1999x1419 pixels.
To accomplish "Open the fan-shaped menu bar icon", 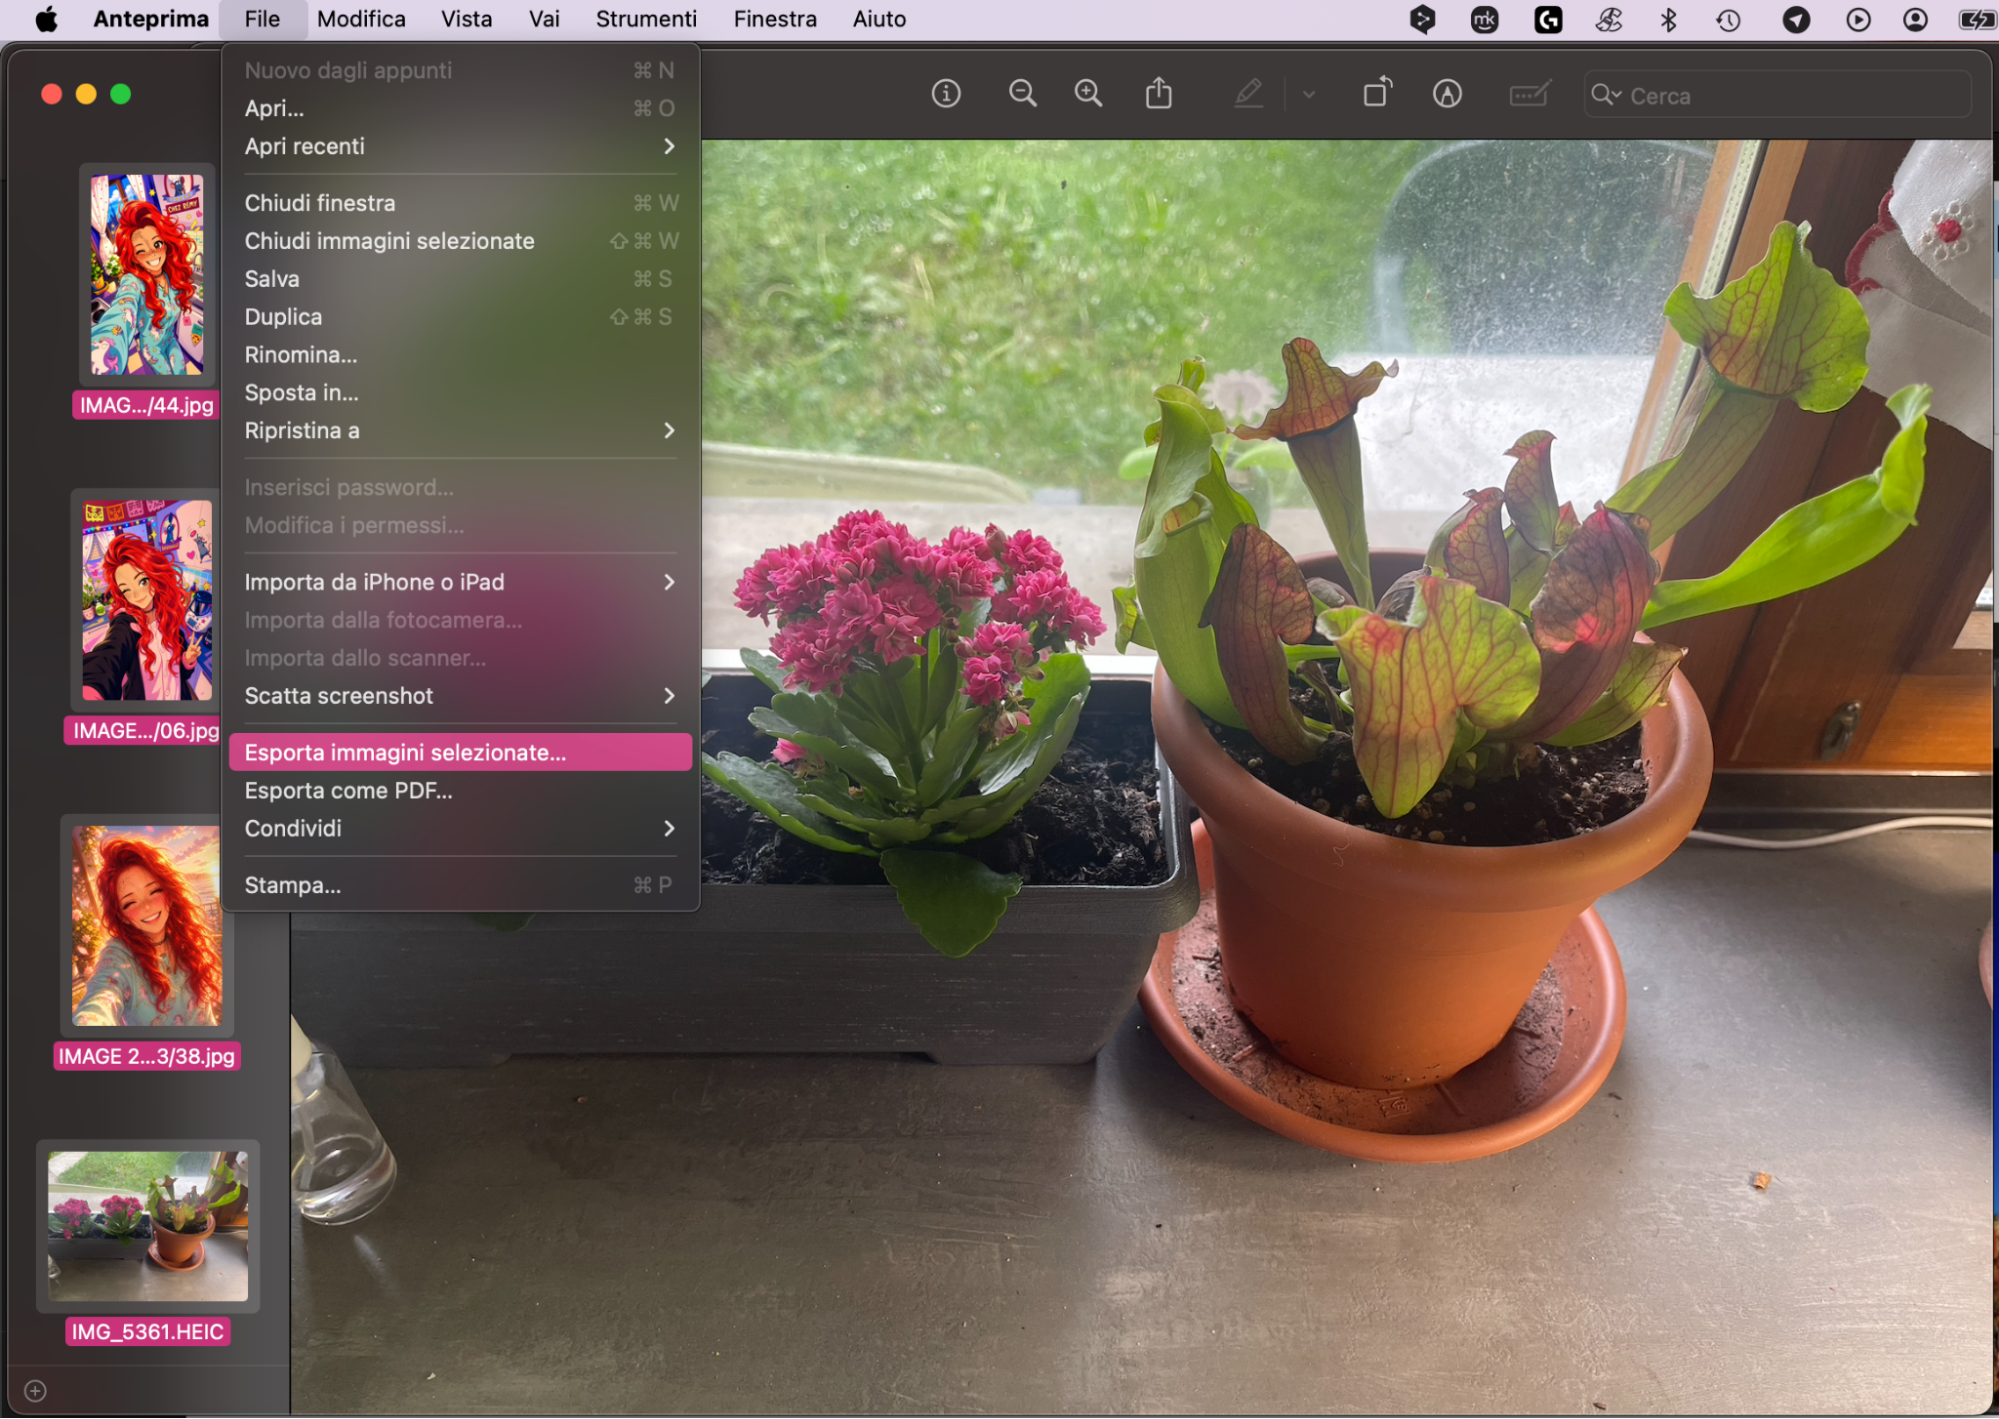I will click(1608, 19).
